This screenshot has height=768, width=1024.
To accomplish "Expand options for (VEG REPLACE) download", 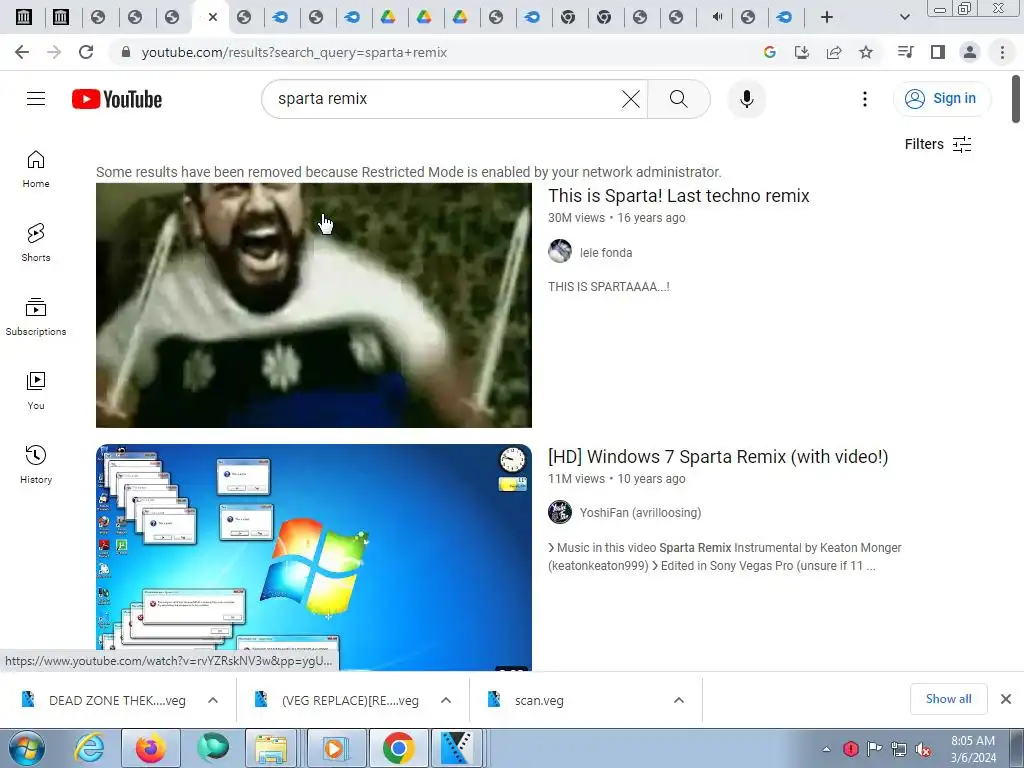I will (446, 700).
